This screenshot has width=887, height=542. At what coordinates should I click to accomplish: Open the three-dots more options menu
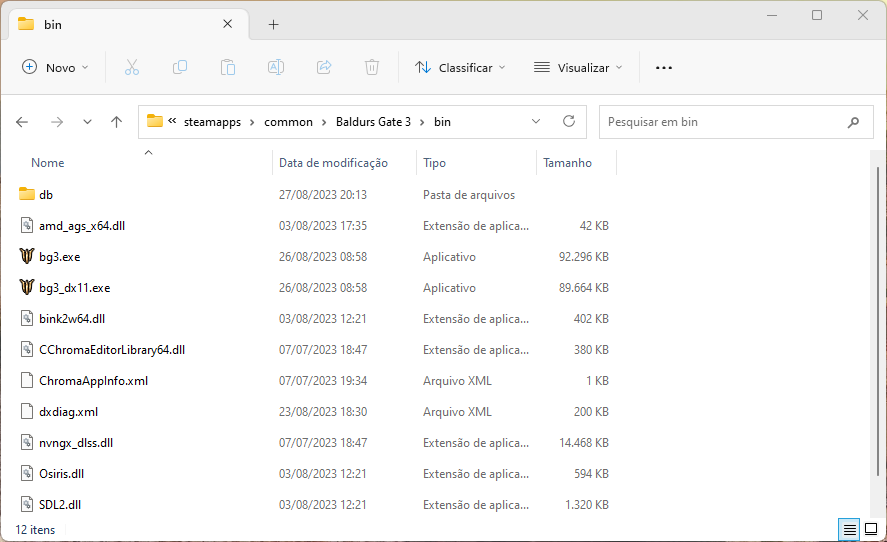point(664,68)
